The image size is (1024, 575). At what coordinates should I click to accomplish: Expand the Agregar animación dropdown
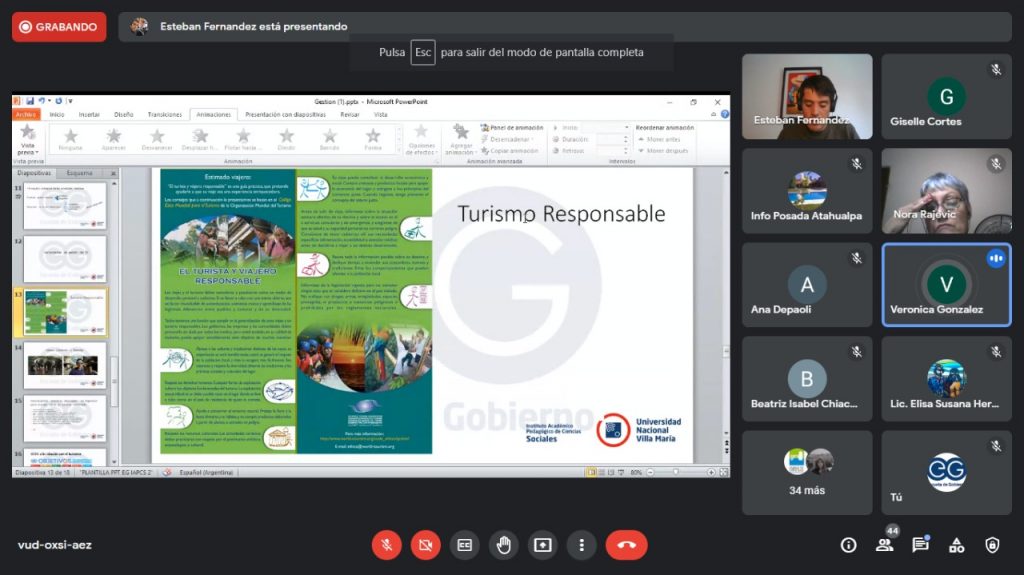coord(459,148)
